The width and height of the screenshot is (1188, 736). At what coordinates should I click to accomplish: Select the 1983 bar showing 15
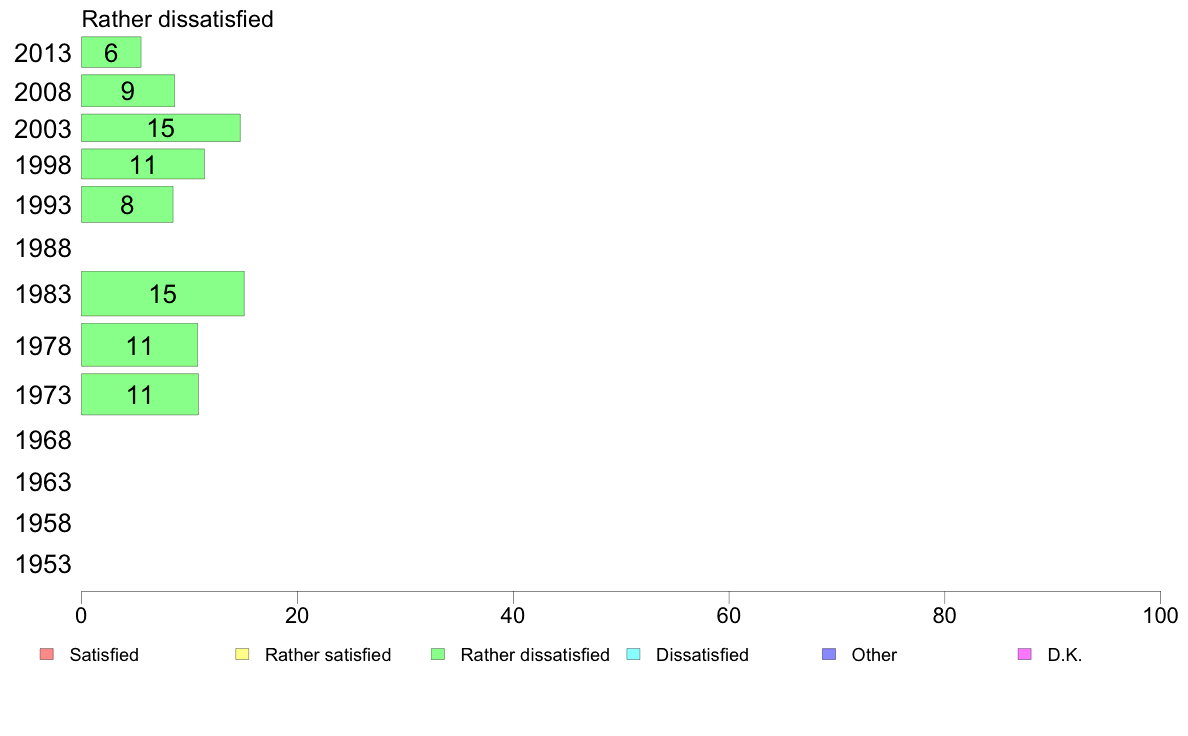tap(163, 293)
